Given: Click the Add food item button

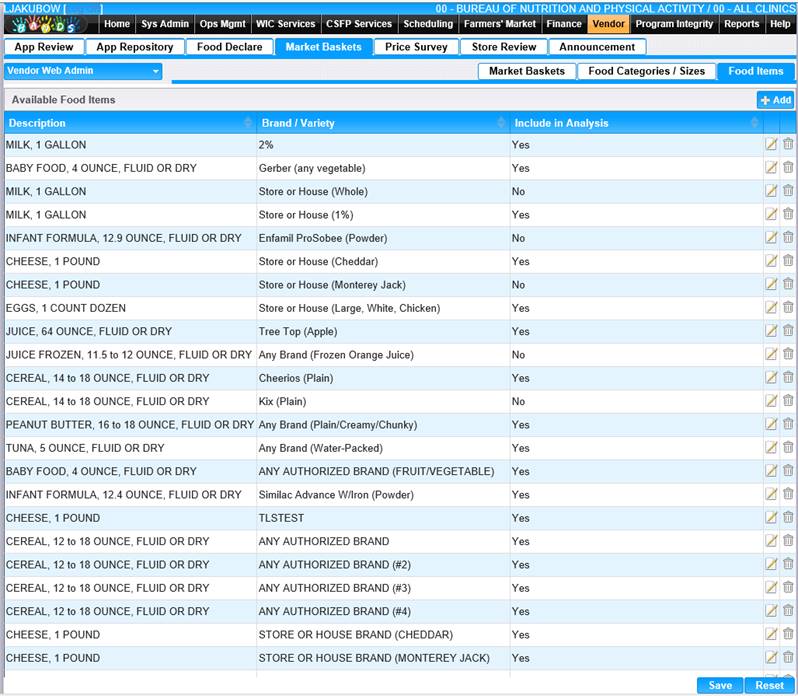Looking at the screenshot, I should [775, 100].
